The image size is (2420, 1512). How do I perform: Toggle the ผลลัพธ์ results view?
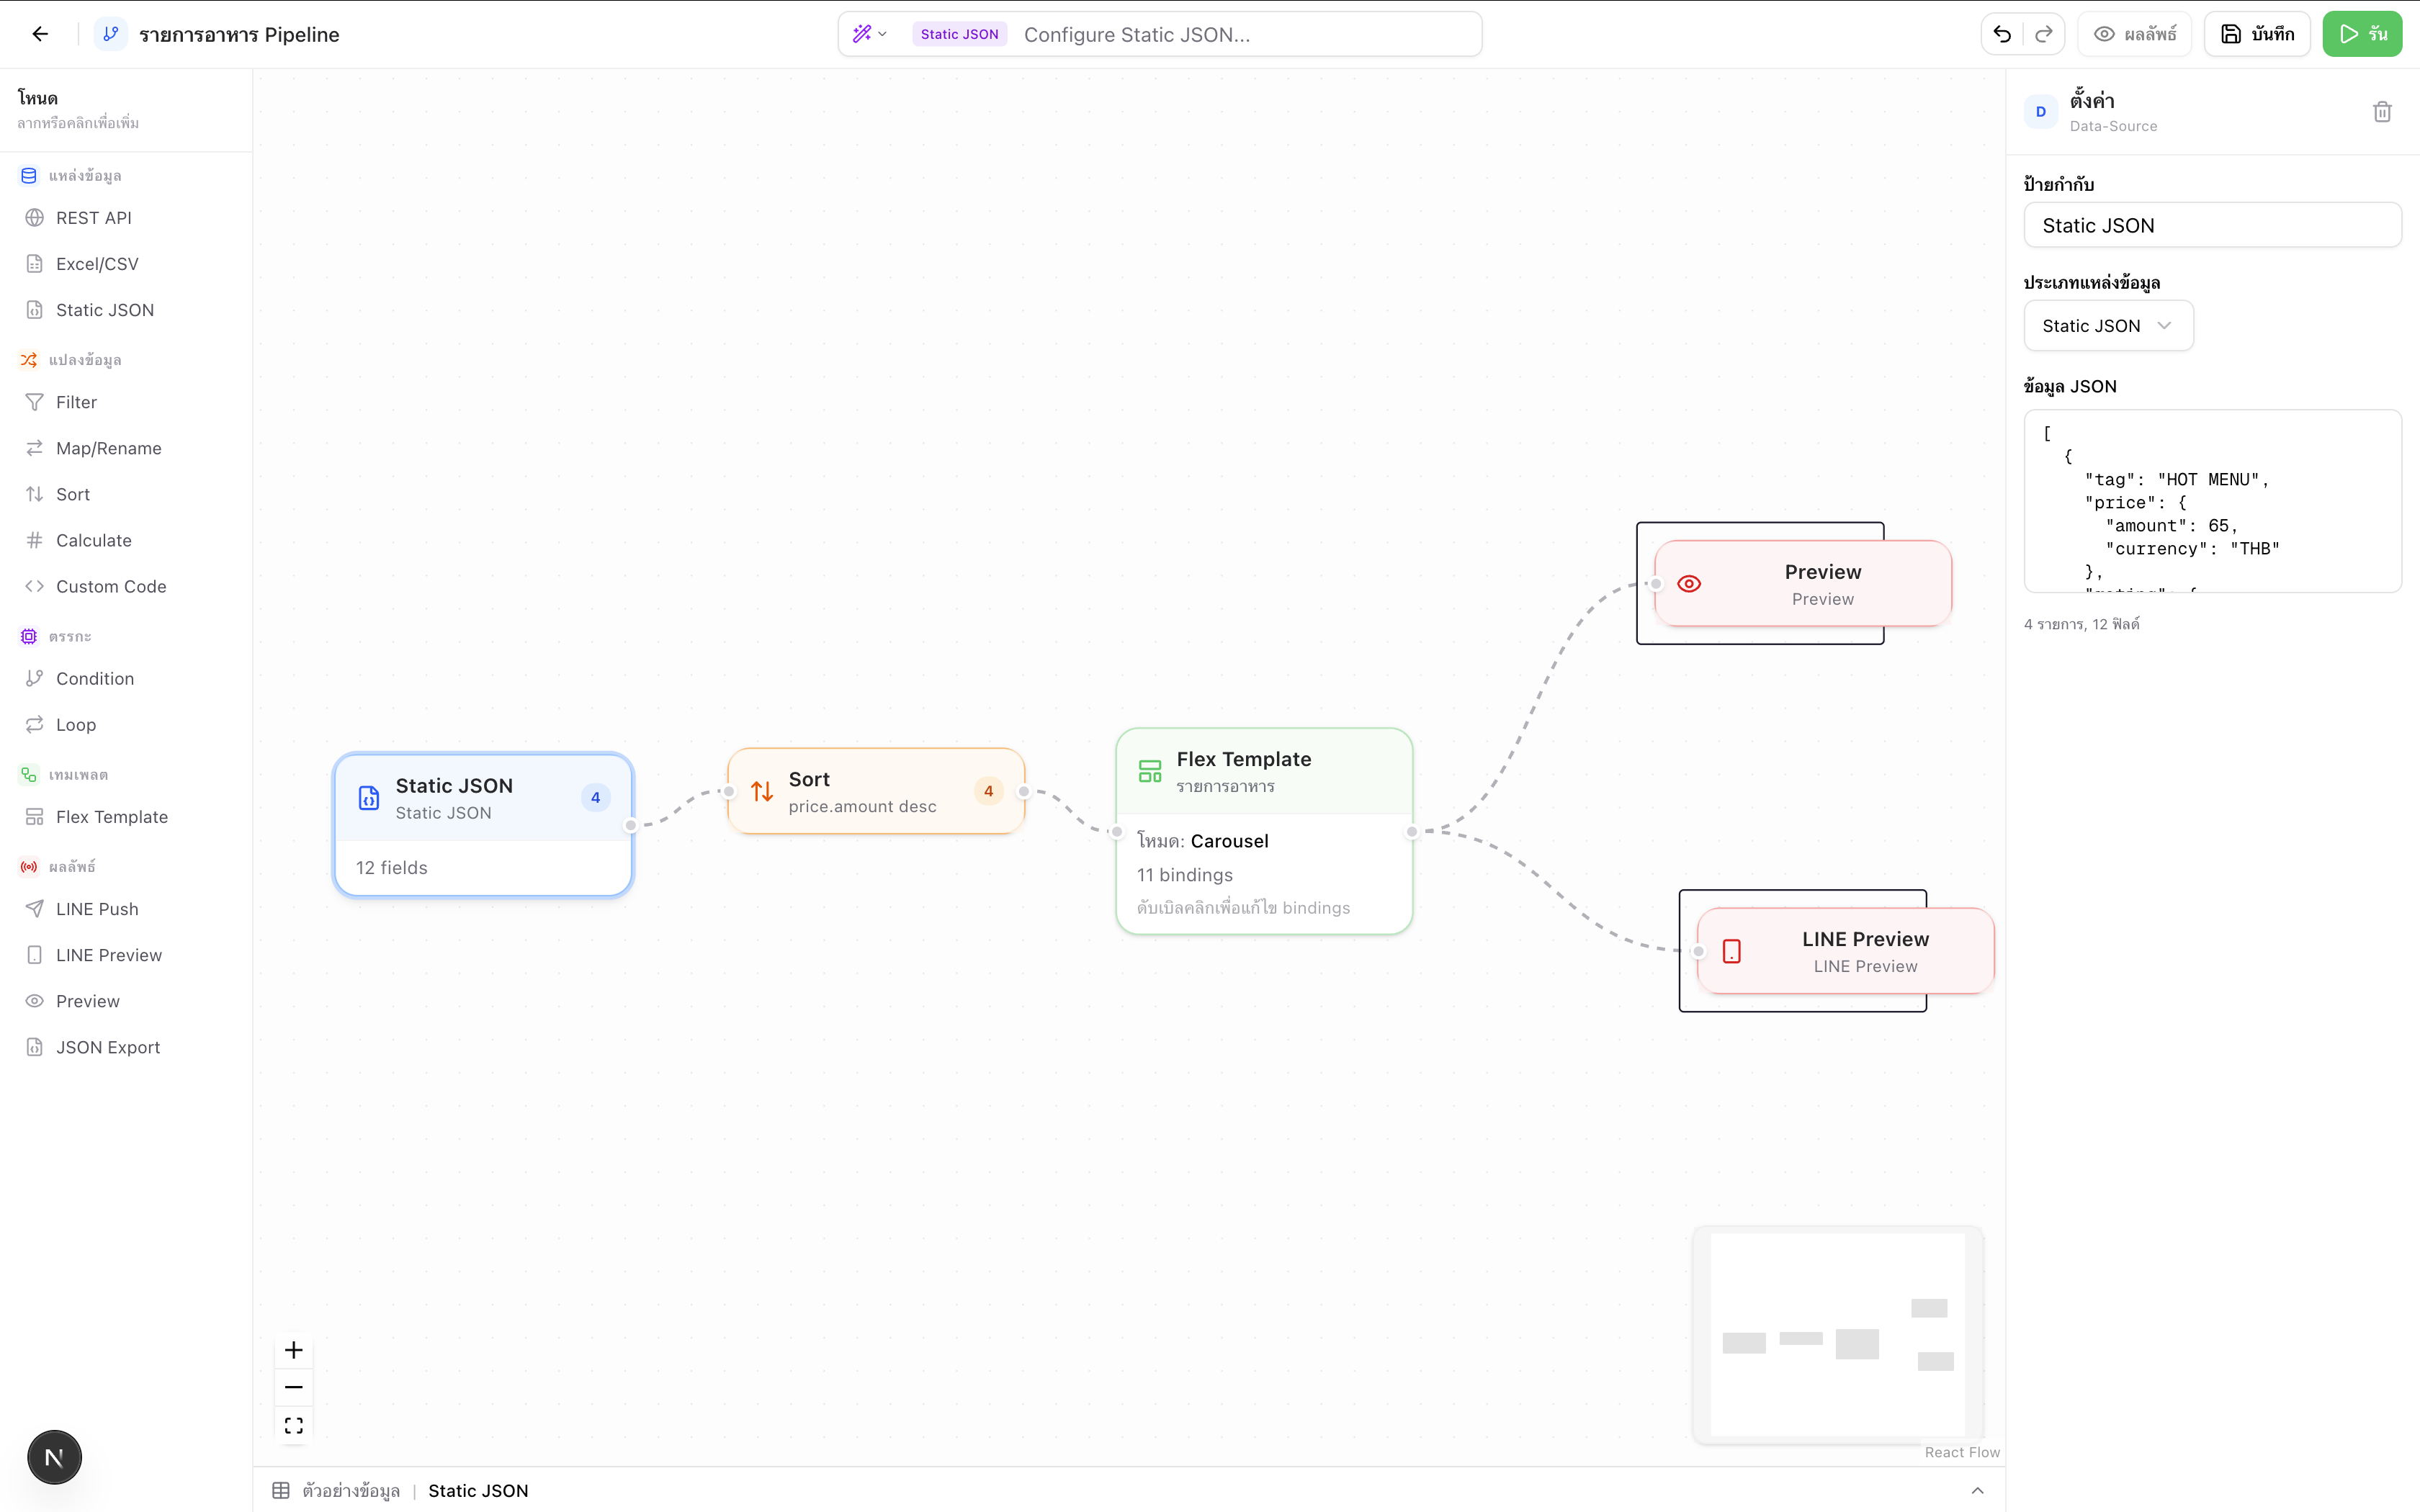tap(2135, 33)
